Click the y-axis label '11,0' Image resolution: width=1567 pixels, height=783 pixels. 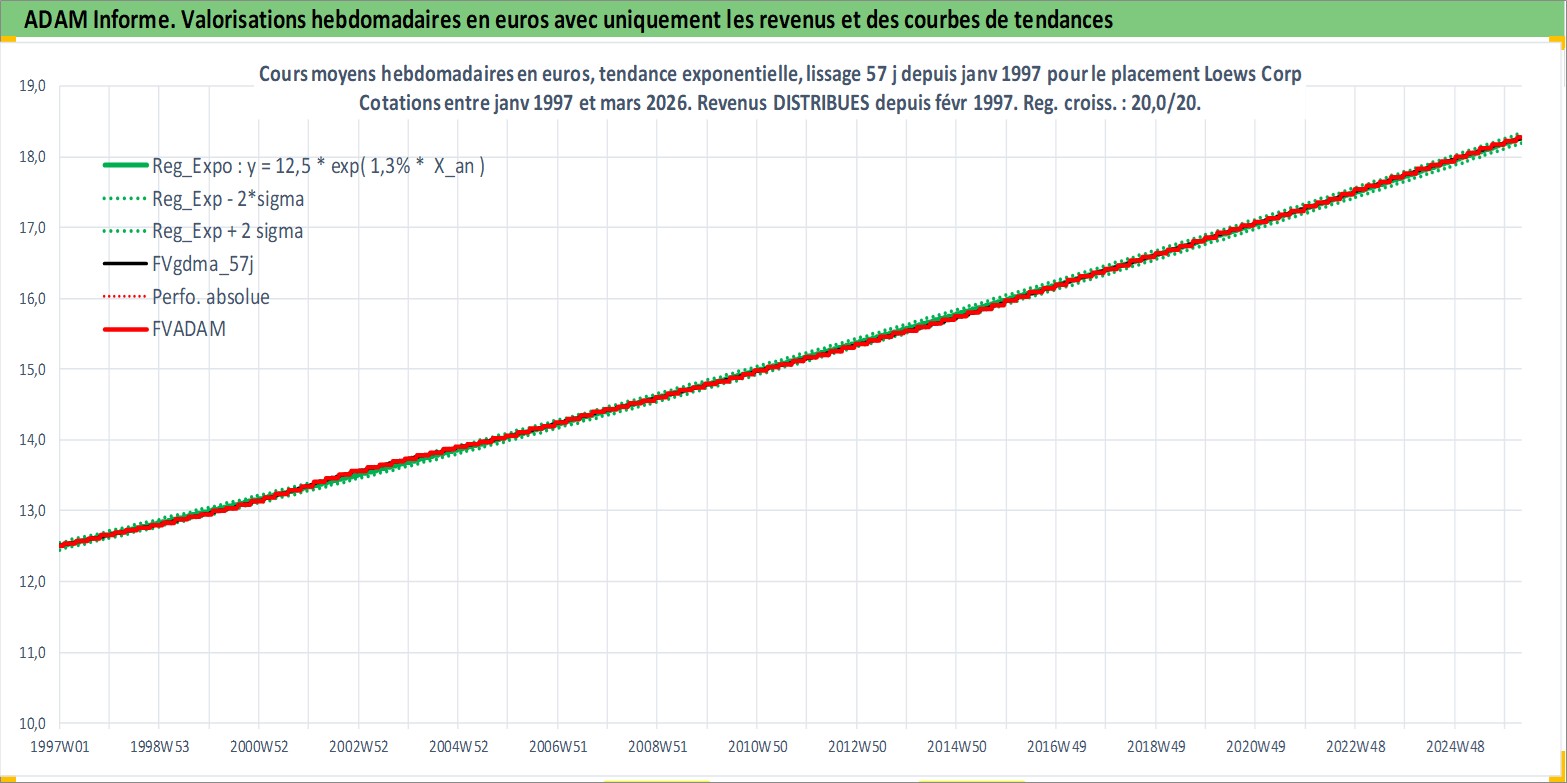click(32, 652)
